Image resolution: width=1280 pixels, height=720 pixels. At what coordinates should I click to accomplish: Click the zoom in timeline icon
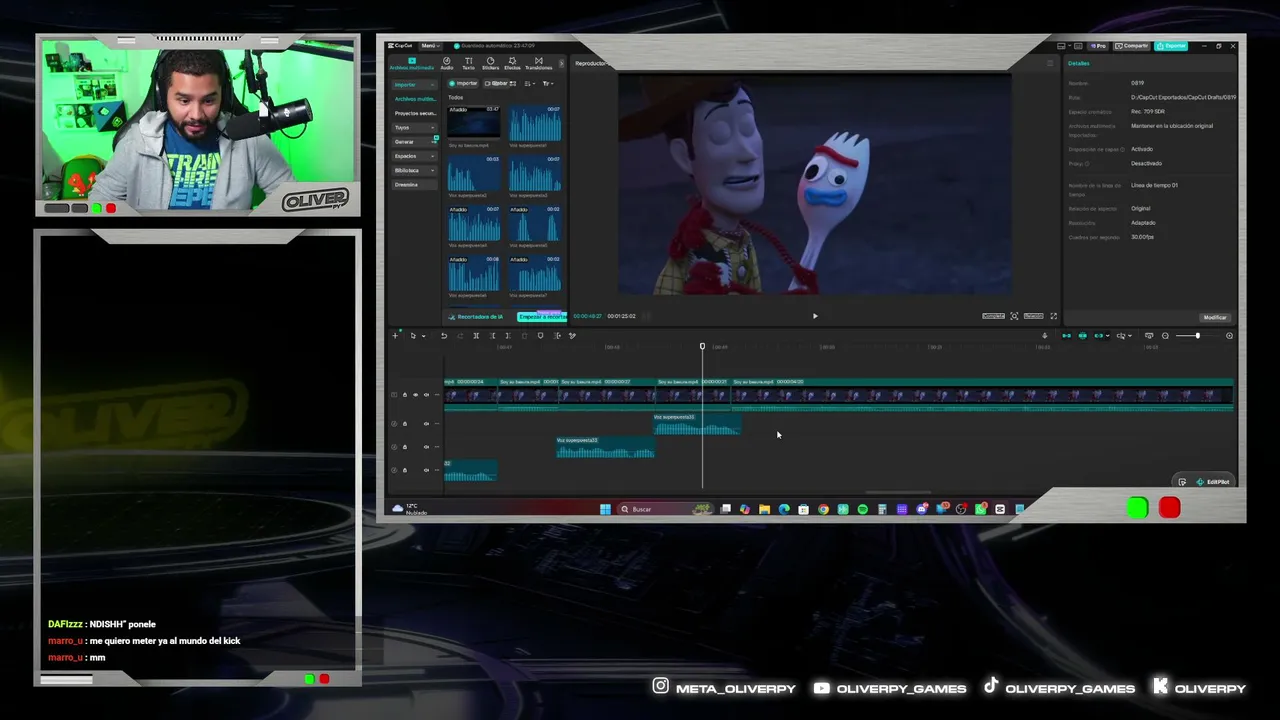click(x=1229, y=336)
